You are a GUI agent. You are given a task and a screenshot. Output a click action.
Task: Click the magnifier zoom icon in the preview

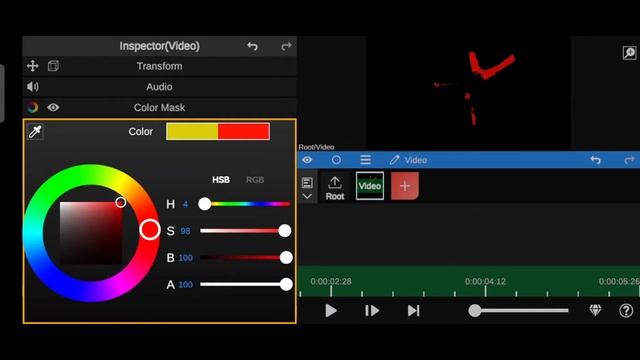tap(629, 53)
